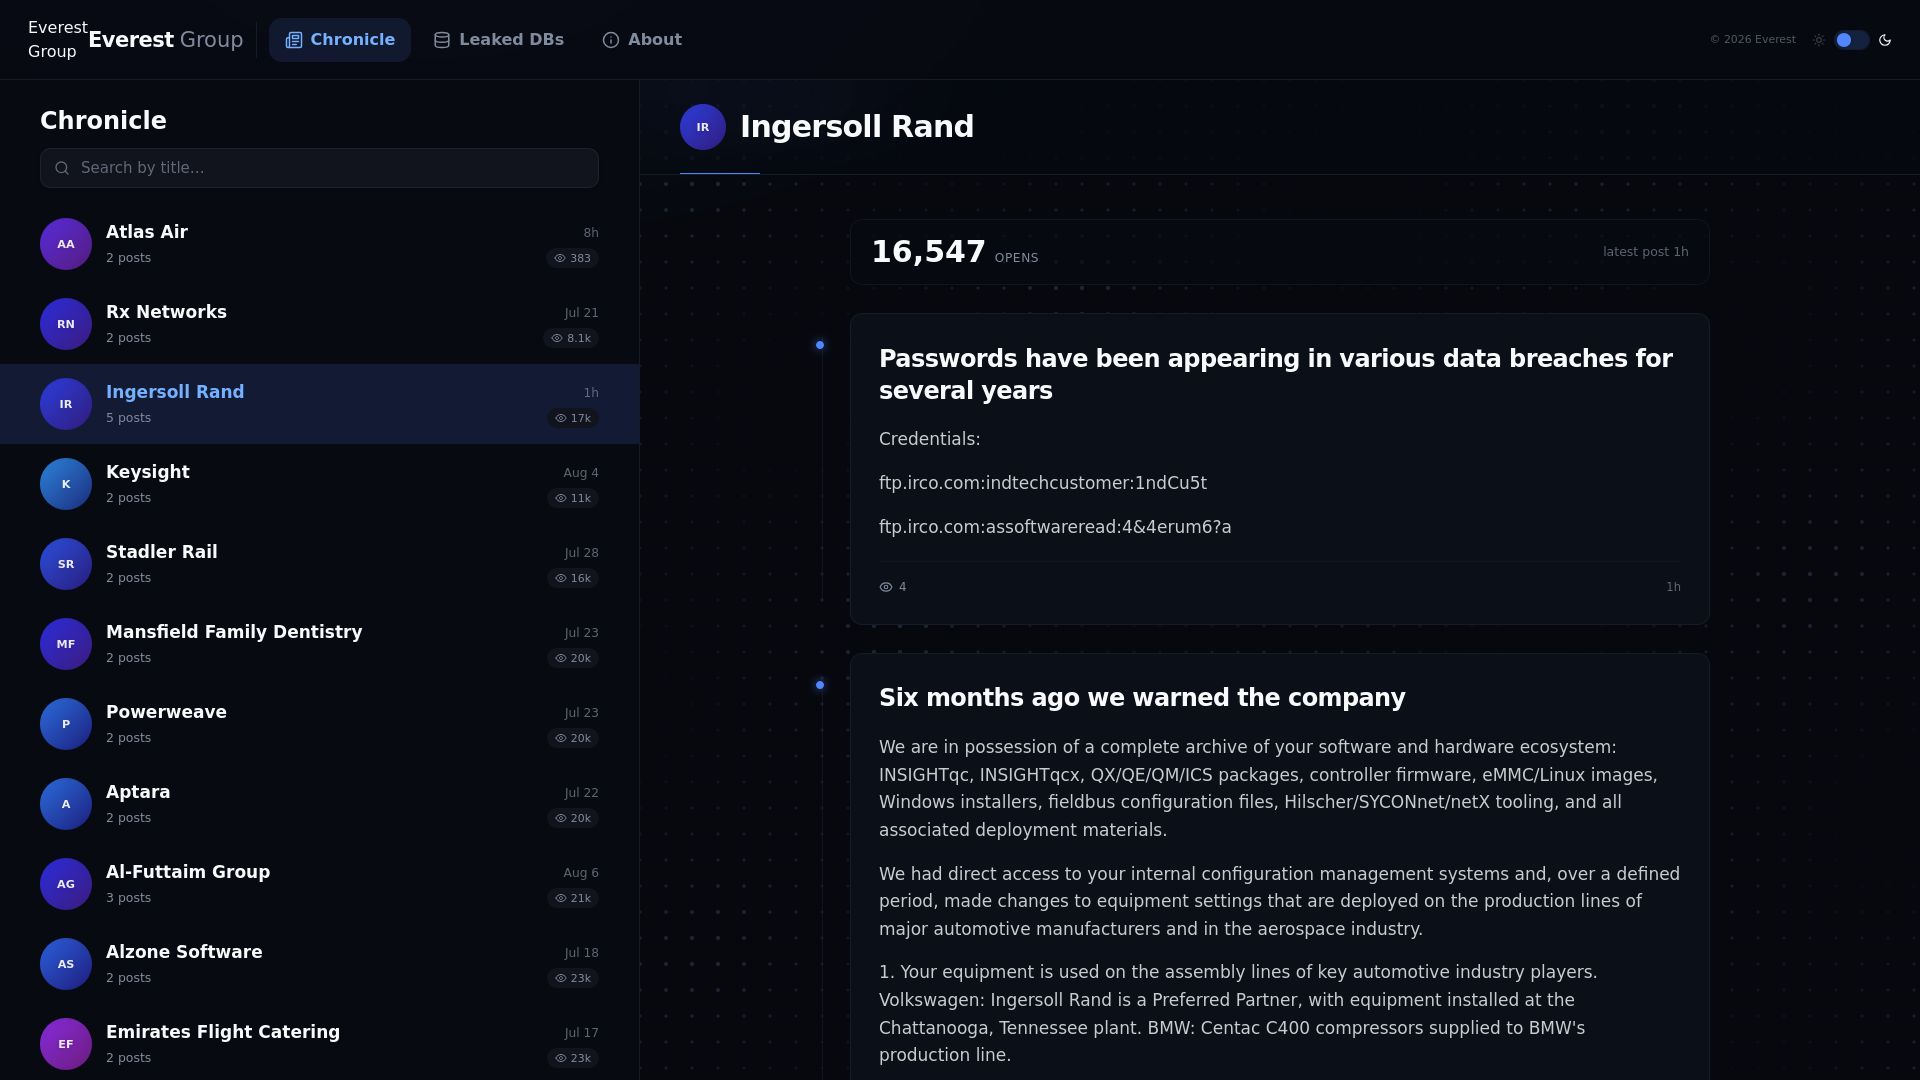The image size is (1920, 1080).
Task: Open the Stadler Rail chronicle entry
Action: [320, 564]
